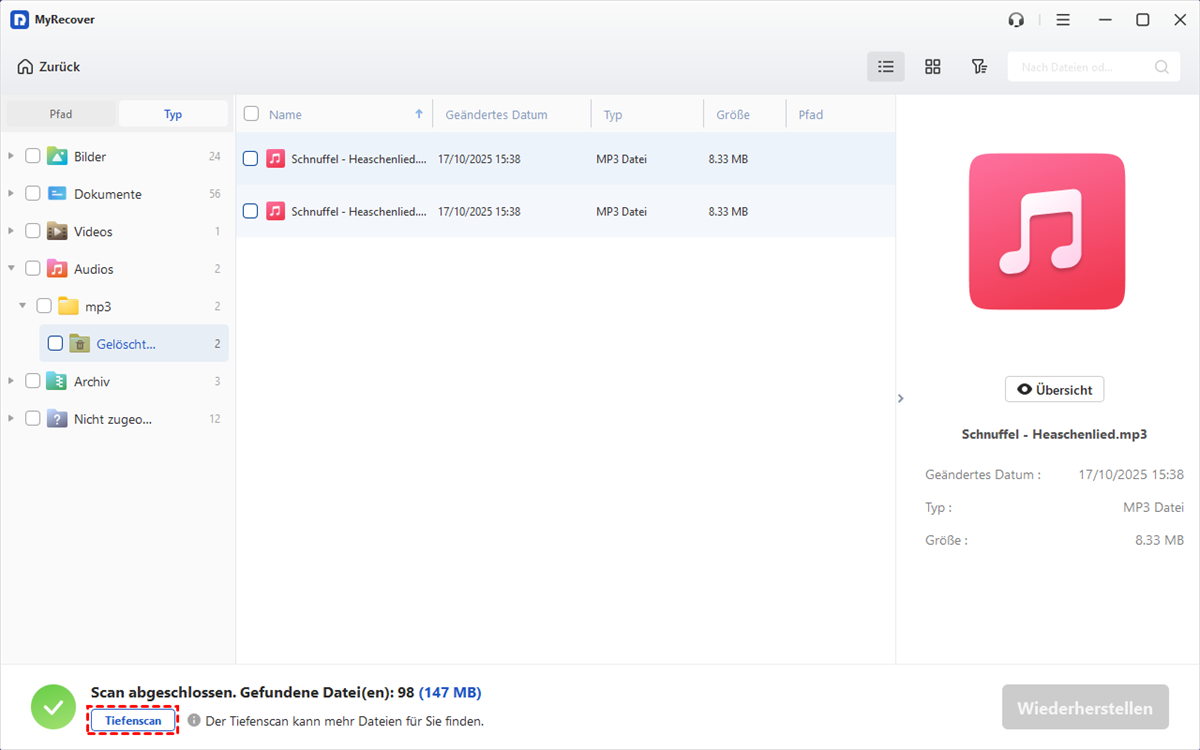Viewport: 1200px width, 750px height.
Task: Click the large music note preview thumbnail
Action: (1047, 231)
